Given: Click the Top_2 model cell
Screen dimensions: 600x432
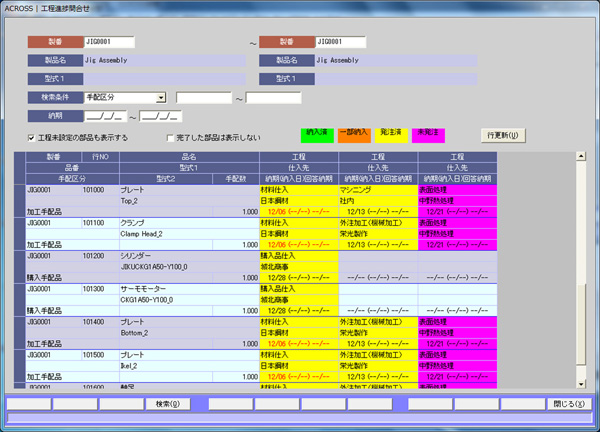Looking at the screenshot, I should click(189, 201).
